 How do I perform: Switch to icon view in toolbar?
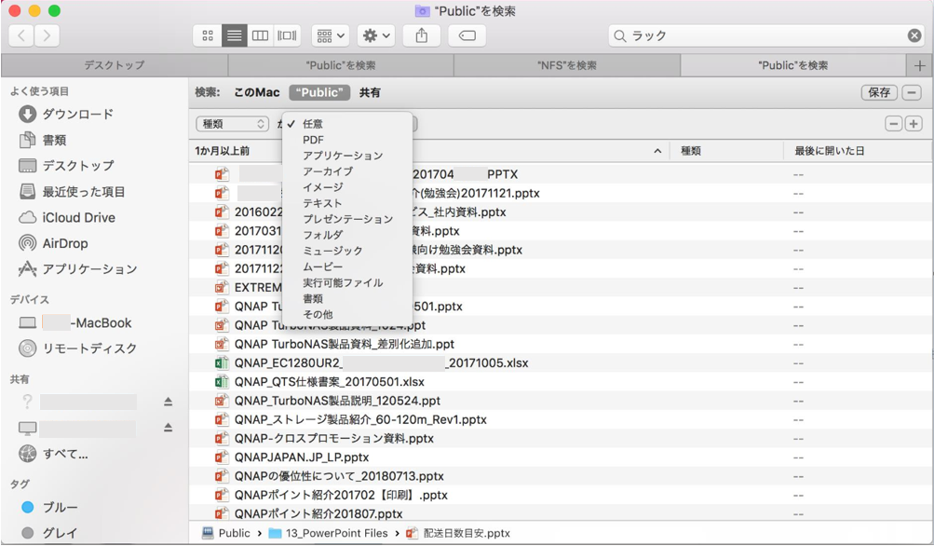pyautogui.click(x=208, y=35)
